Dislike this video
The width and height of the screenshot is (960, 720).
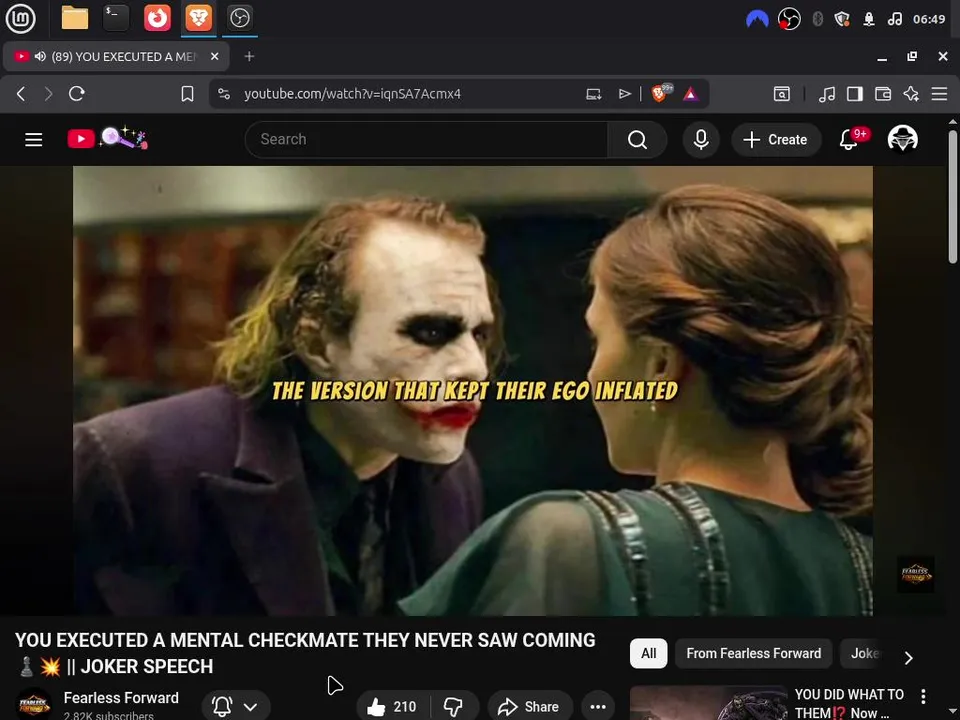point(454,707)
